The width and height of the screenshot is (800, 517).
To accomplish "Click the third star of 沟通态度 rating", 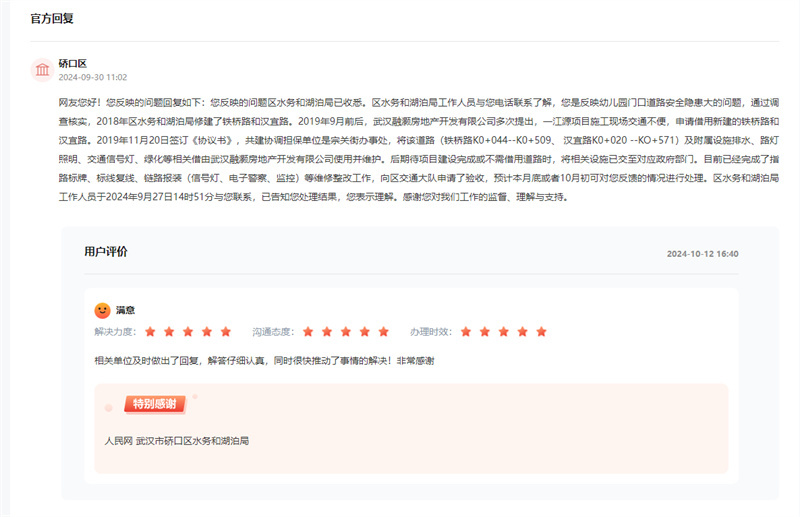I will pyautogui.click(x=346, y=331).
